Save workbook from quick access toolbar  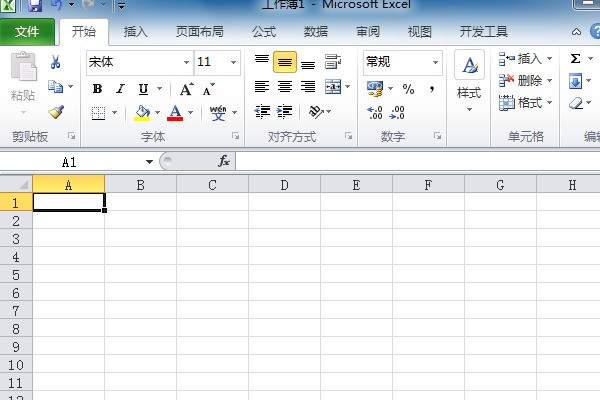(35, 5)
